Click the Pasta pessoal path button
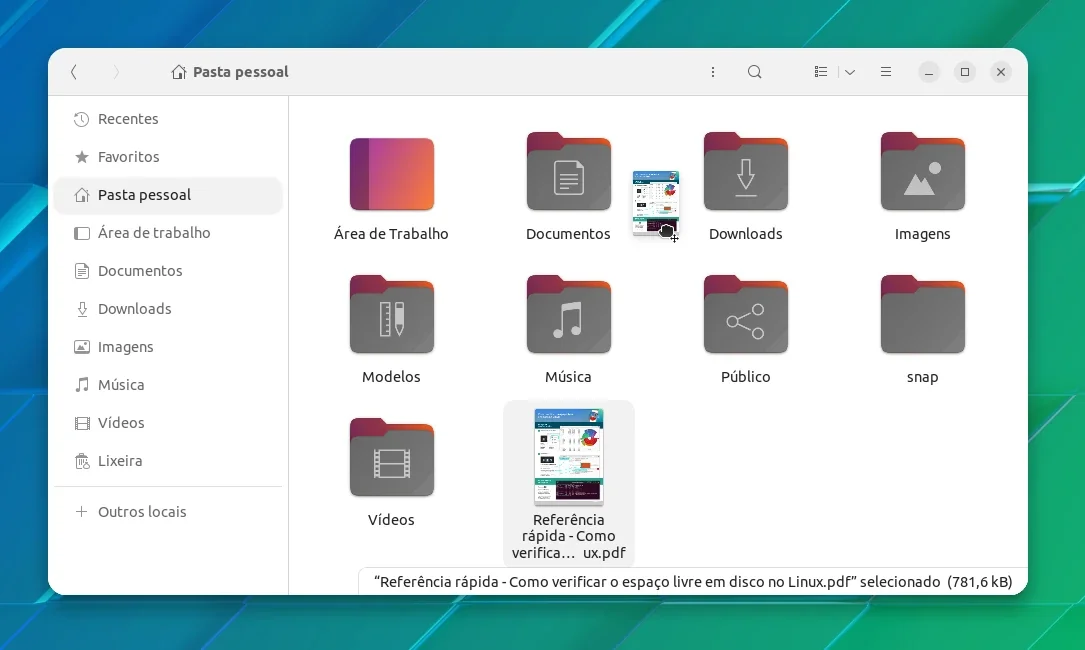This screenshot has height=650, width=1085. click(x=230, y=72)
